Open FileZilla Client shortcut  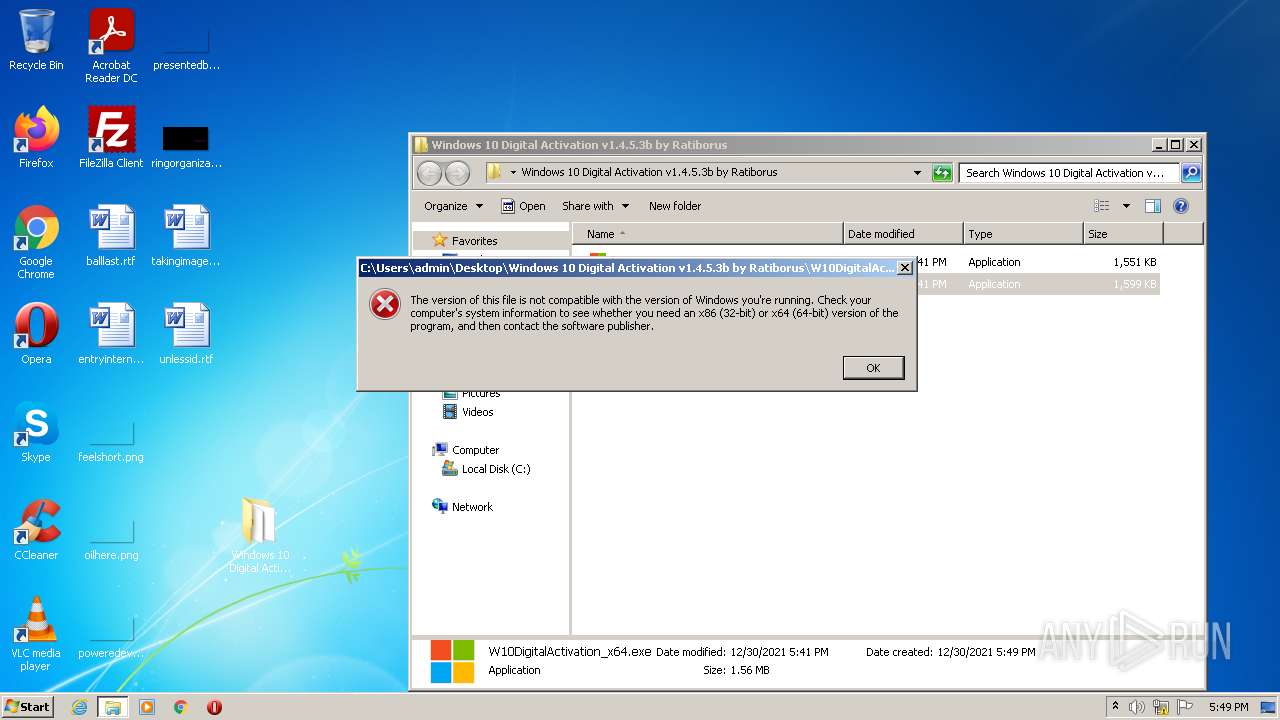pos(111,138)
